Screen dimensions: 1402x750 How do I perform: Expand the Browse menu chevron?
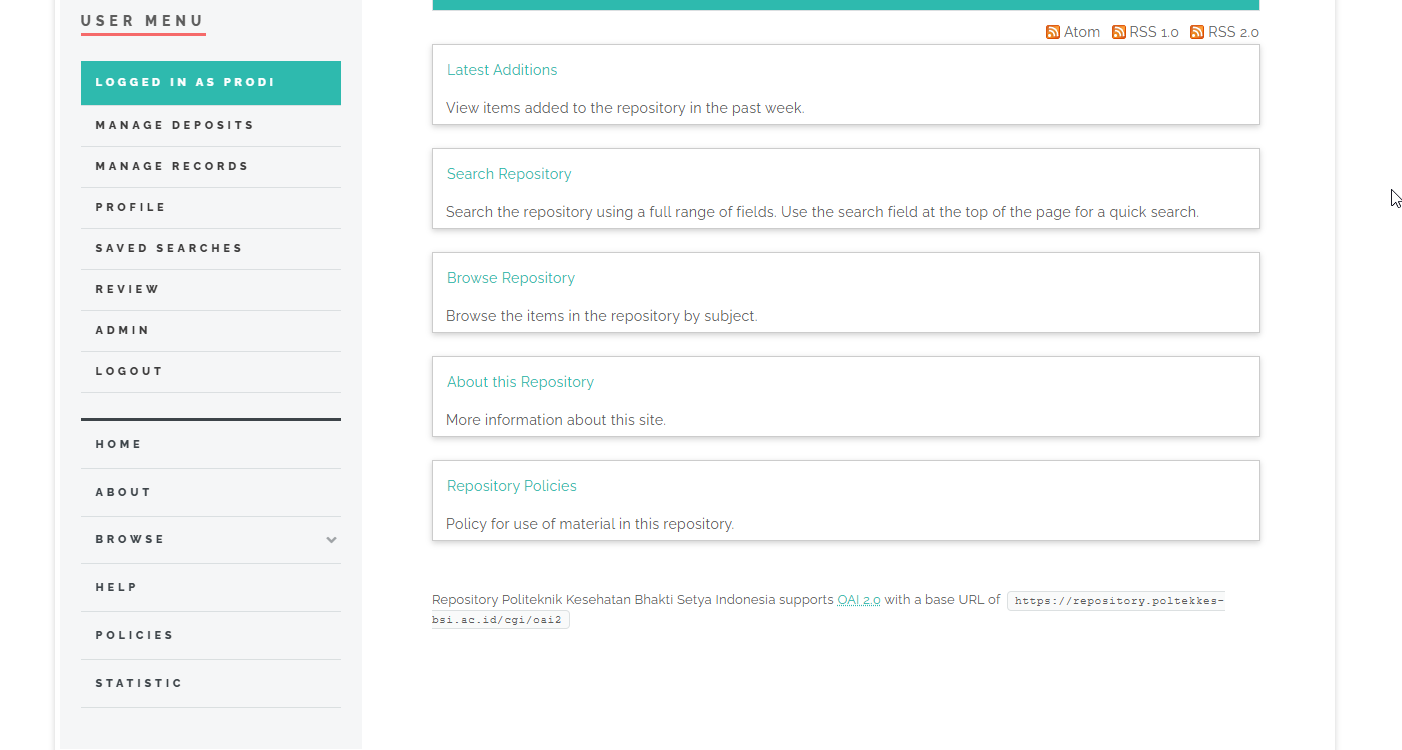331,540
